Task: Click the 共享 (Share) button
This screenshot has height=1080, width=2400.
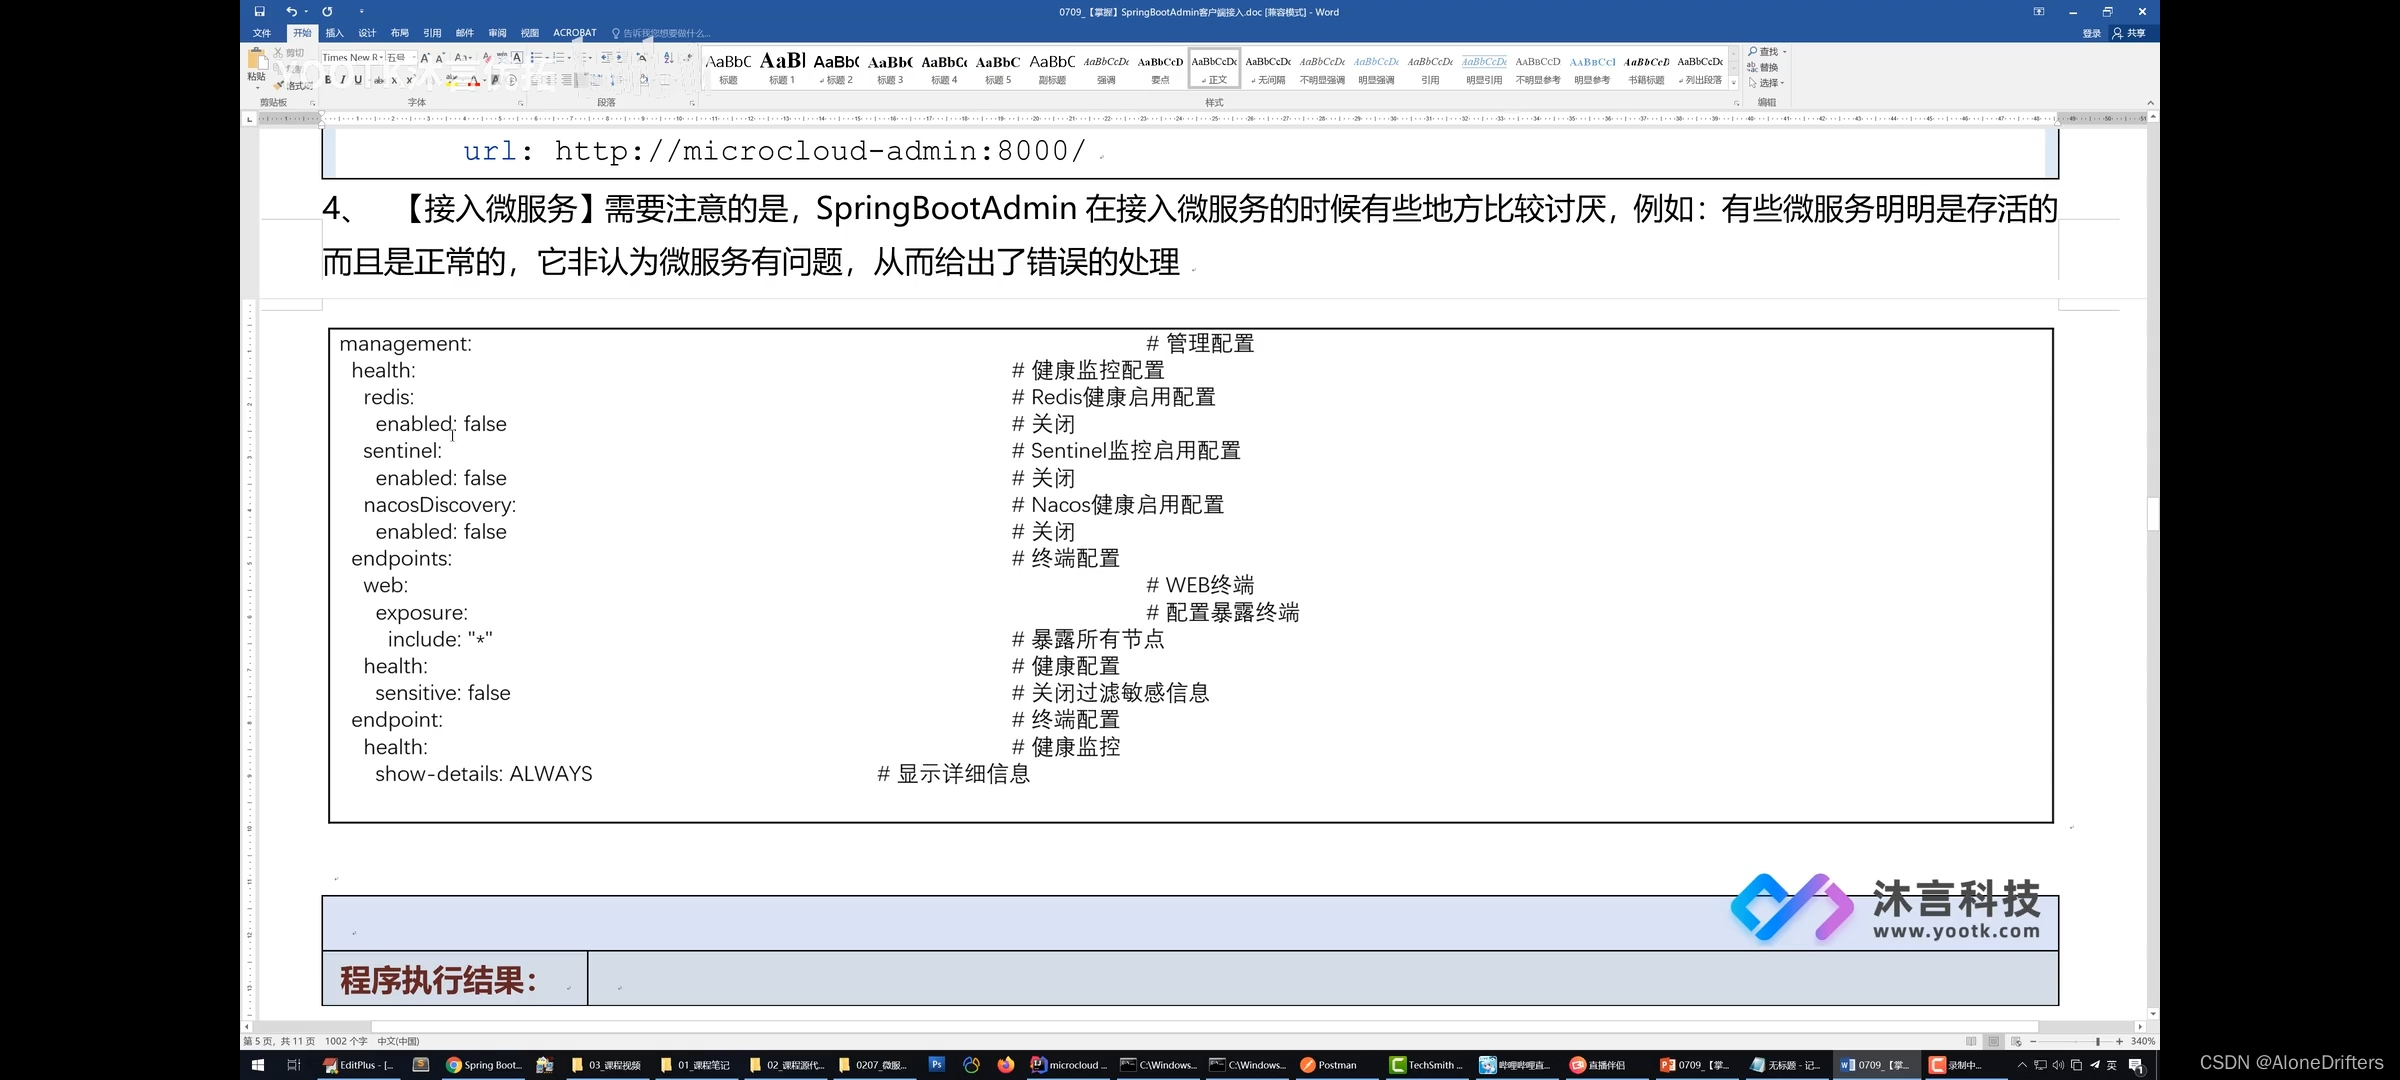Action: [x=2129, y=33]
